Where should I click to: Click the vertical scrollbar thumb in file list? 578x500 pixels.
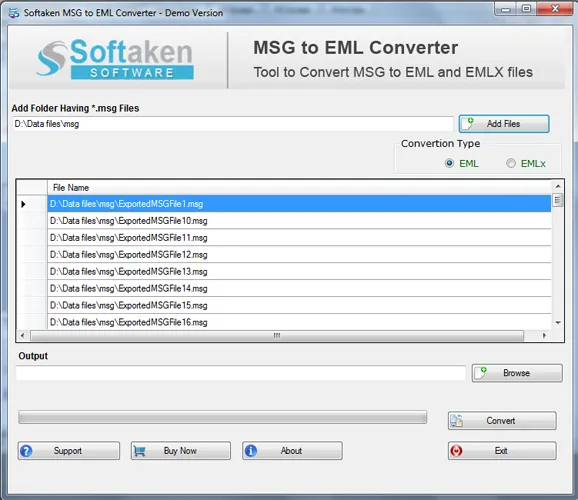pyautogui.click(x=557, y=200)
